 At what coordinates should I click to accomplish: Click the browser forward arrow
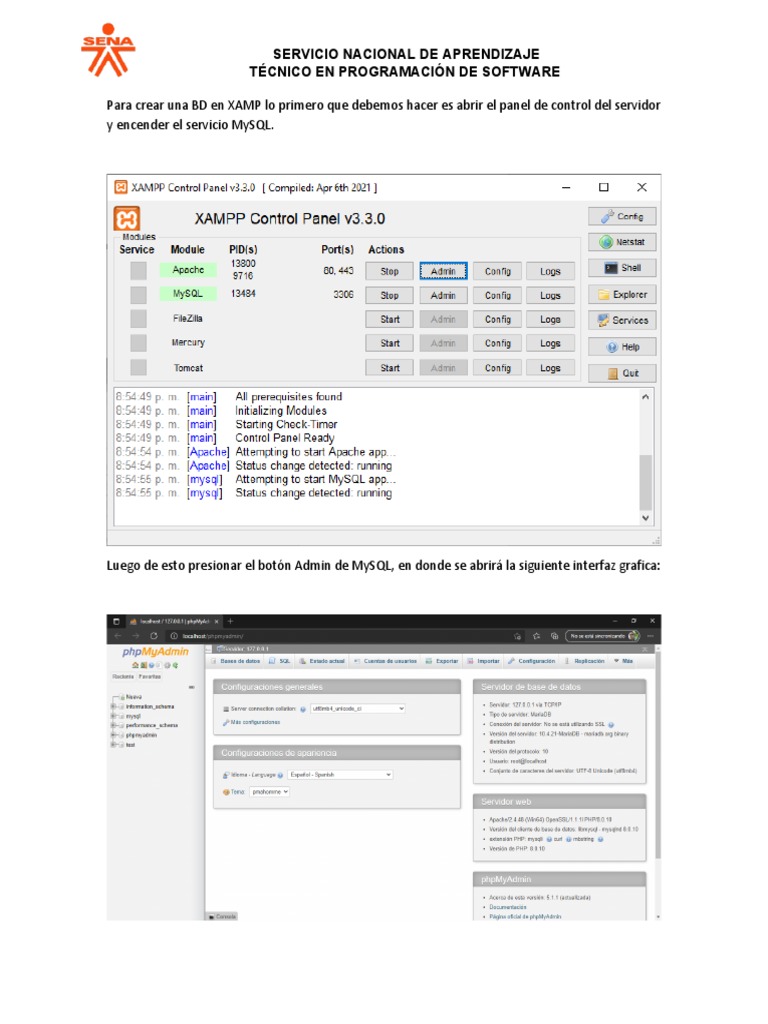[136, 635]
